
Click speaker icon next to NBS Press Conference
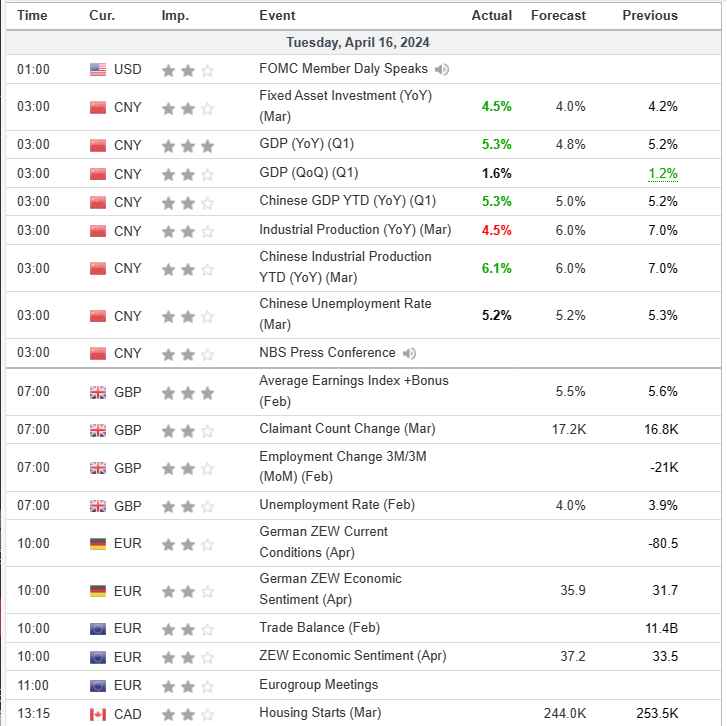(x=410, y=353)
